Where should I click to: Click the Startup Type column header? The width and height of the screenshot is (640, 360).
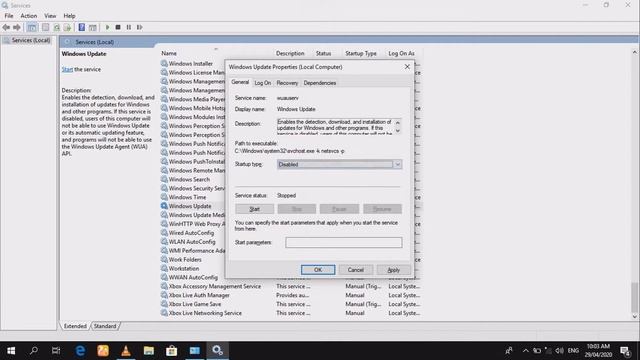[x=361, y=53]
